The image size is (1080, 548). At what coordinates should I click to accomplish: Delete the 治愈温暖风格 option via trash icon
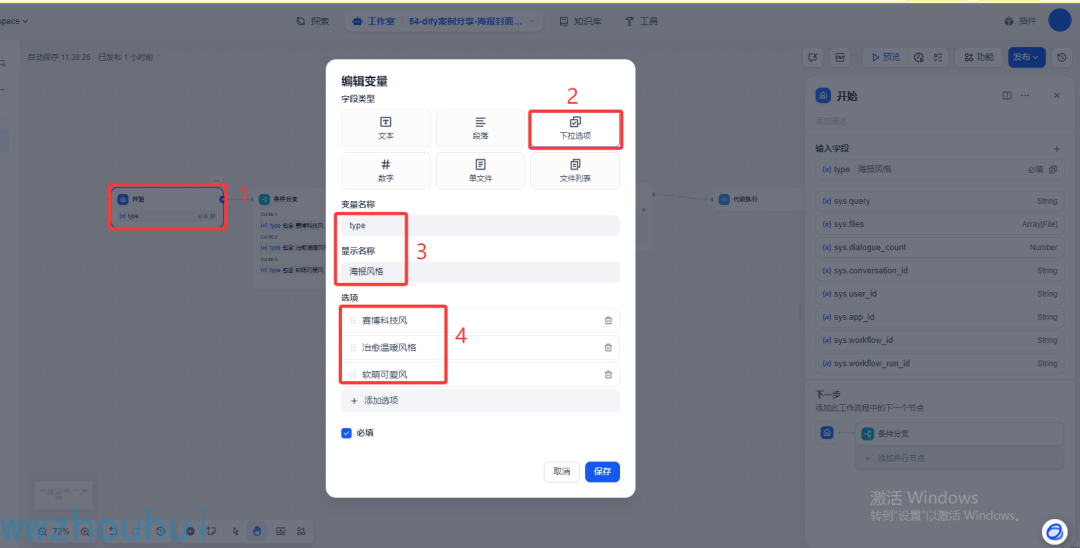click(608, 348)
